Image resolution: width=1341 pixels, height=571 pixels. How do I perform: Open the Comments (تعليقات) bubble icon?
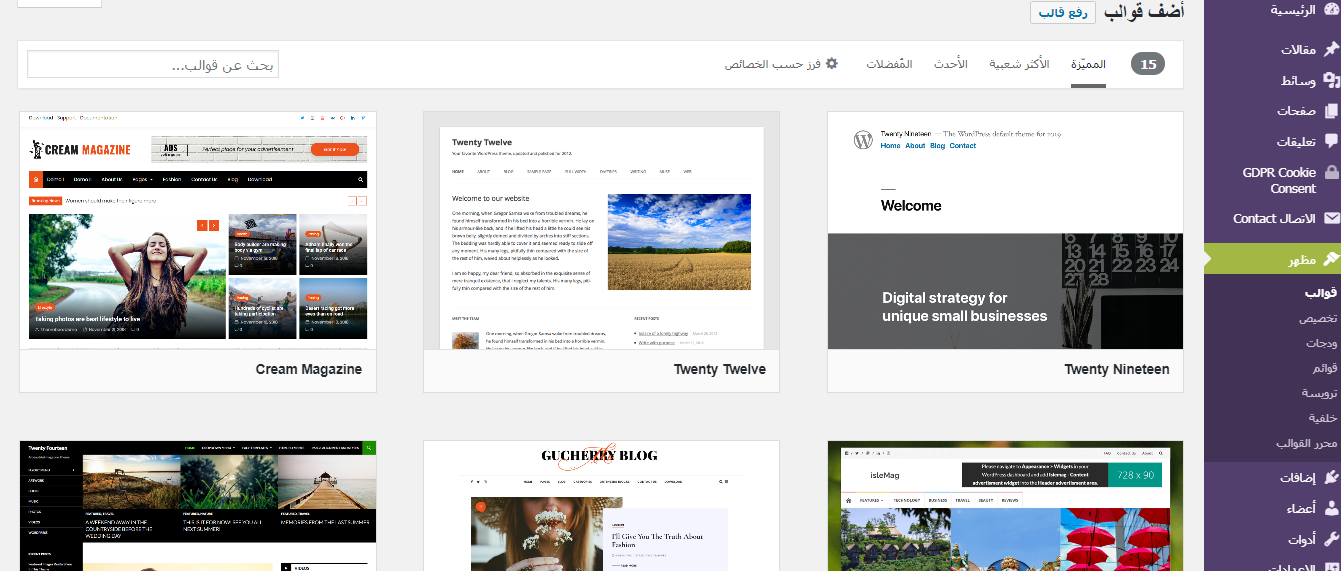1330,141
